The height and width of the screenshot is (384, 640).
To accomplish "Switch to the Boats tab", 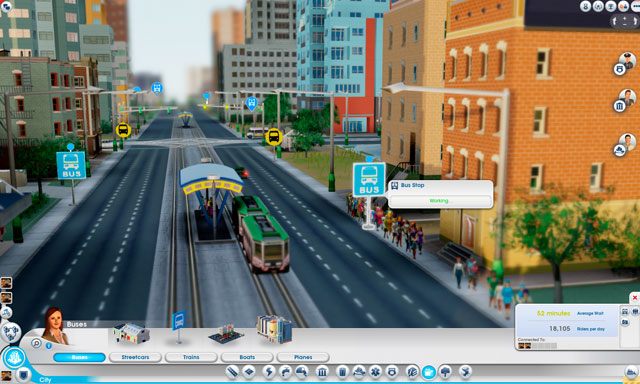I will click(x=247, y=357).
